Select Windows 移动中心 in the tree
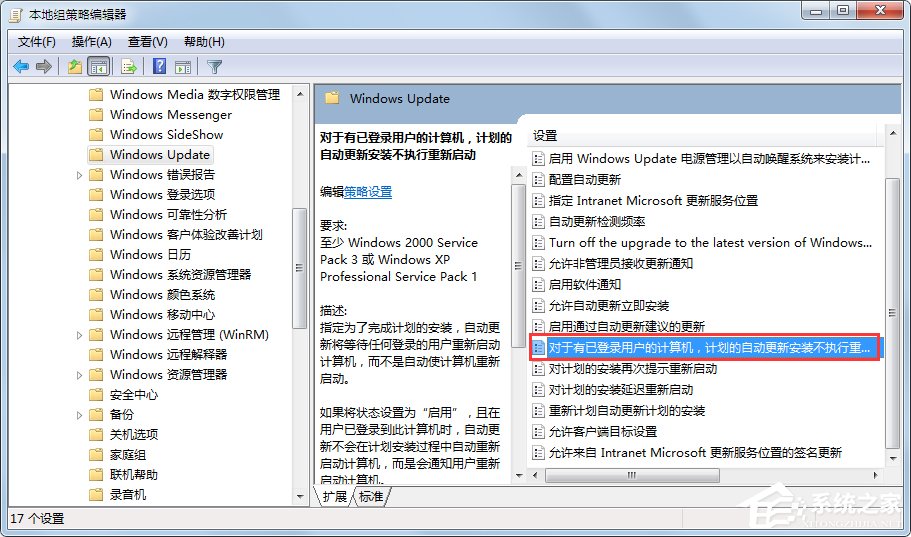 [163, 315]
